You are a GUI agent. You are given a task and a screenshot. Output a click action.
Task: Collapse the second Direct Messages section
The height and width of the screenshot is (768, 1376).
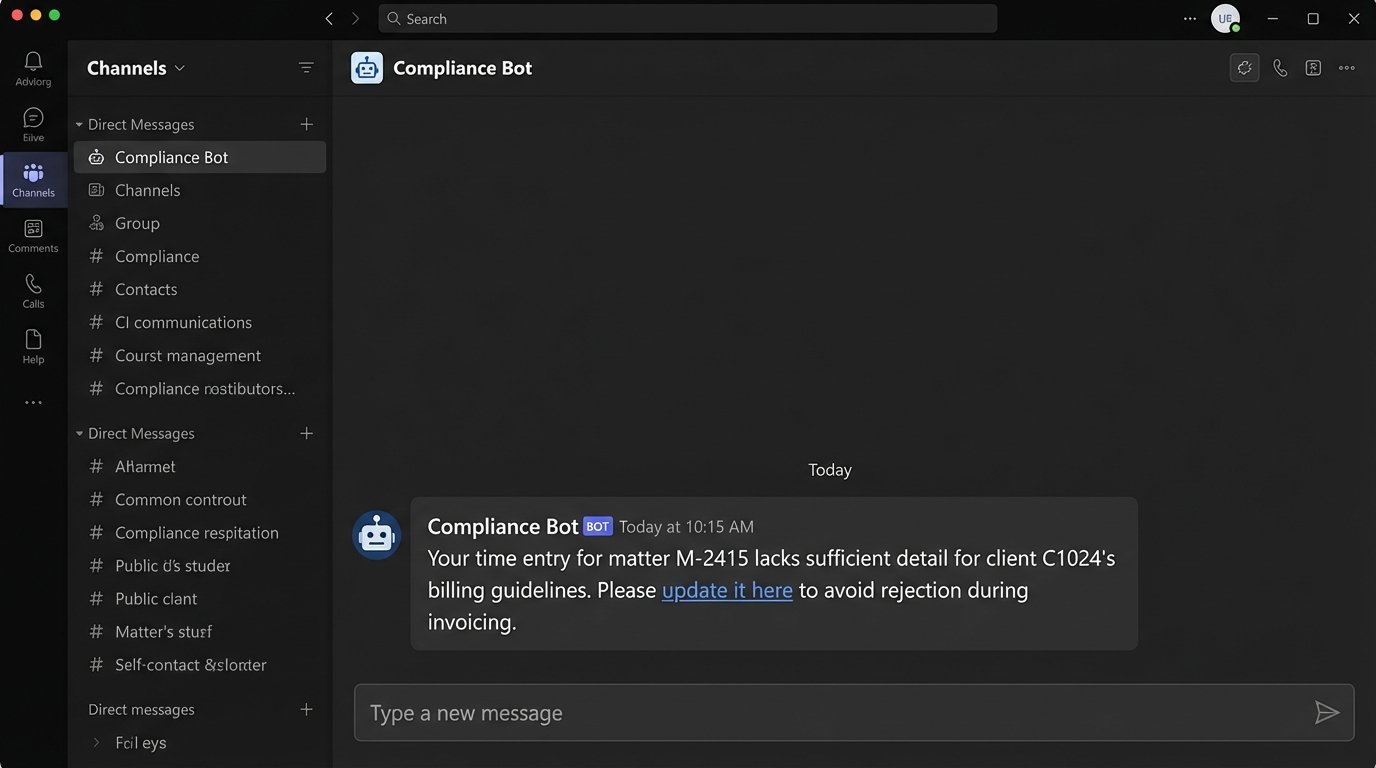79,434
